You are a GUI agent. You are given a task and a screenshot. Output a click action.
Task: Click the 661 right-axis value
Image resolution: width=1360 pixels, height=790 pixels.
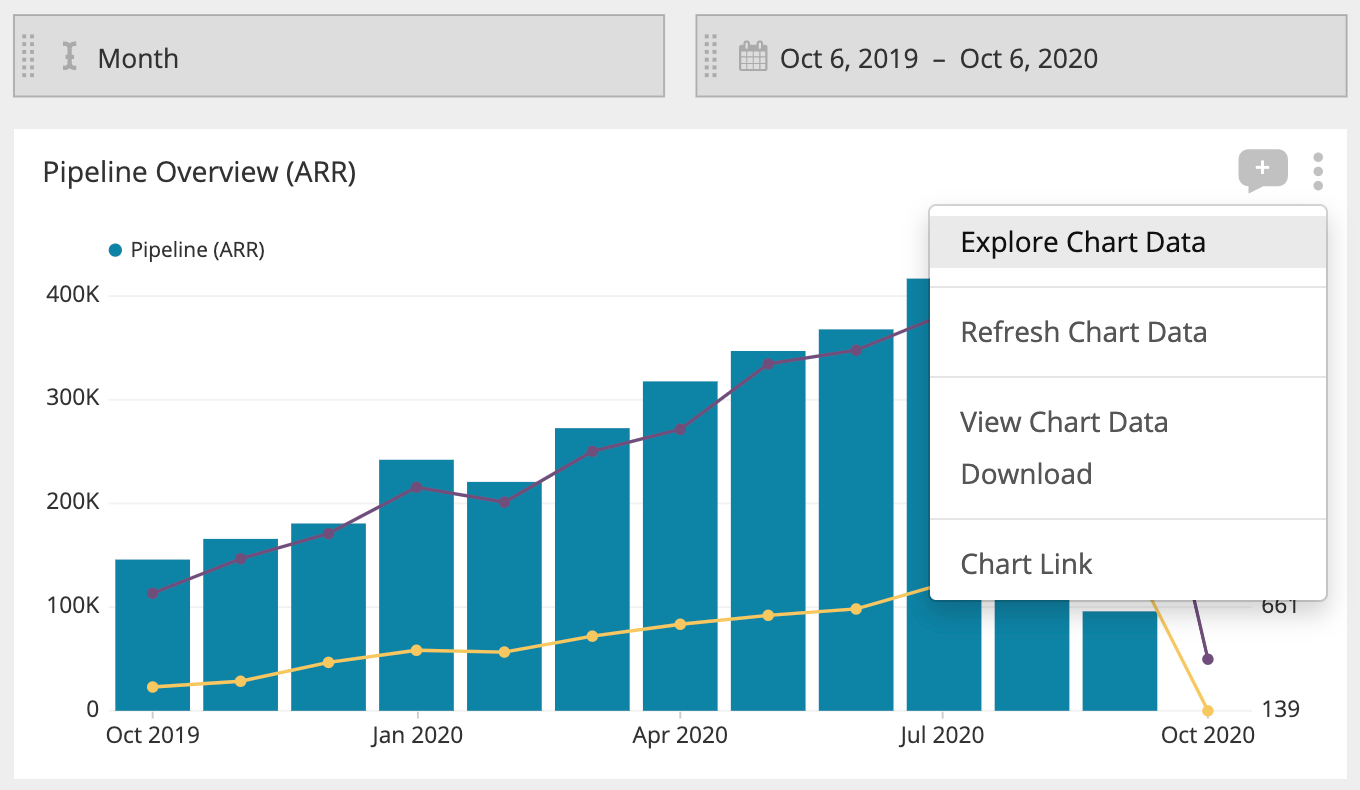click(x=1279, y=606)
